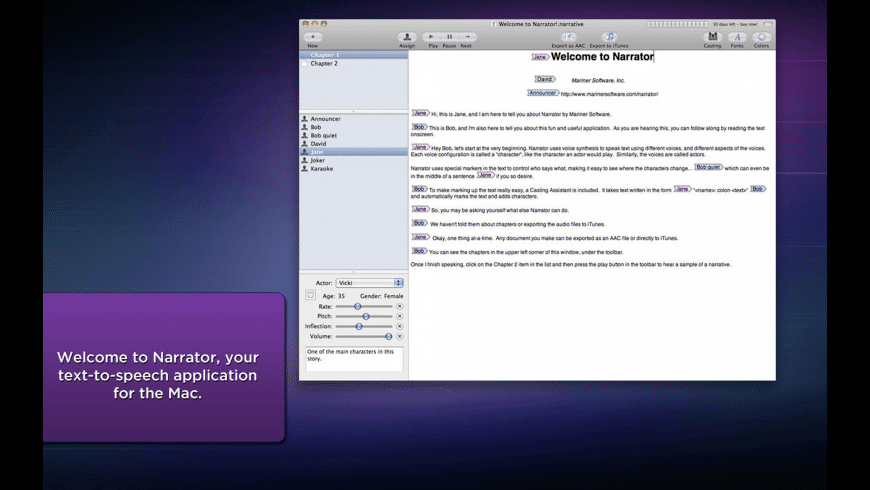Start narration with the Play button
The width and height of the screenshot is (870, 490).
[x=432, y=37]
